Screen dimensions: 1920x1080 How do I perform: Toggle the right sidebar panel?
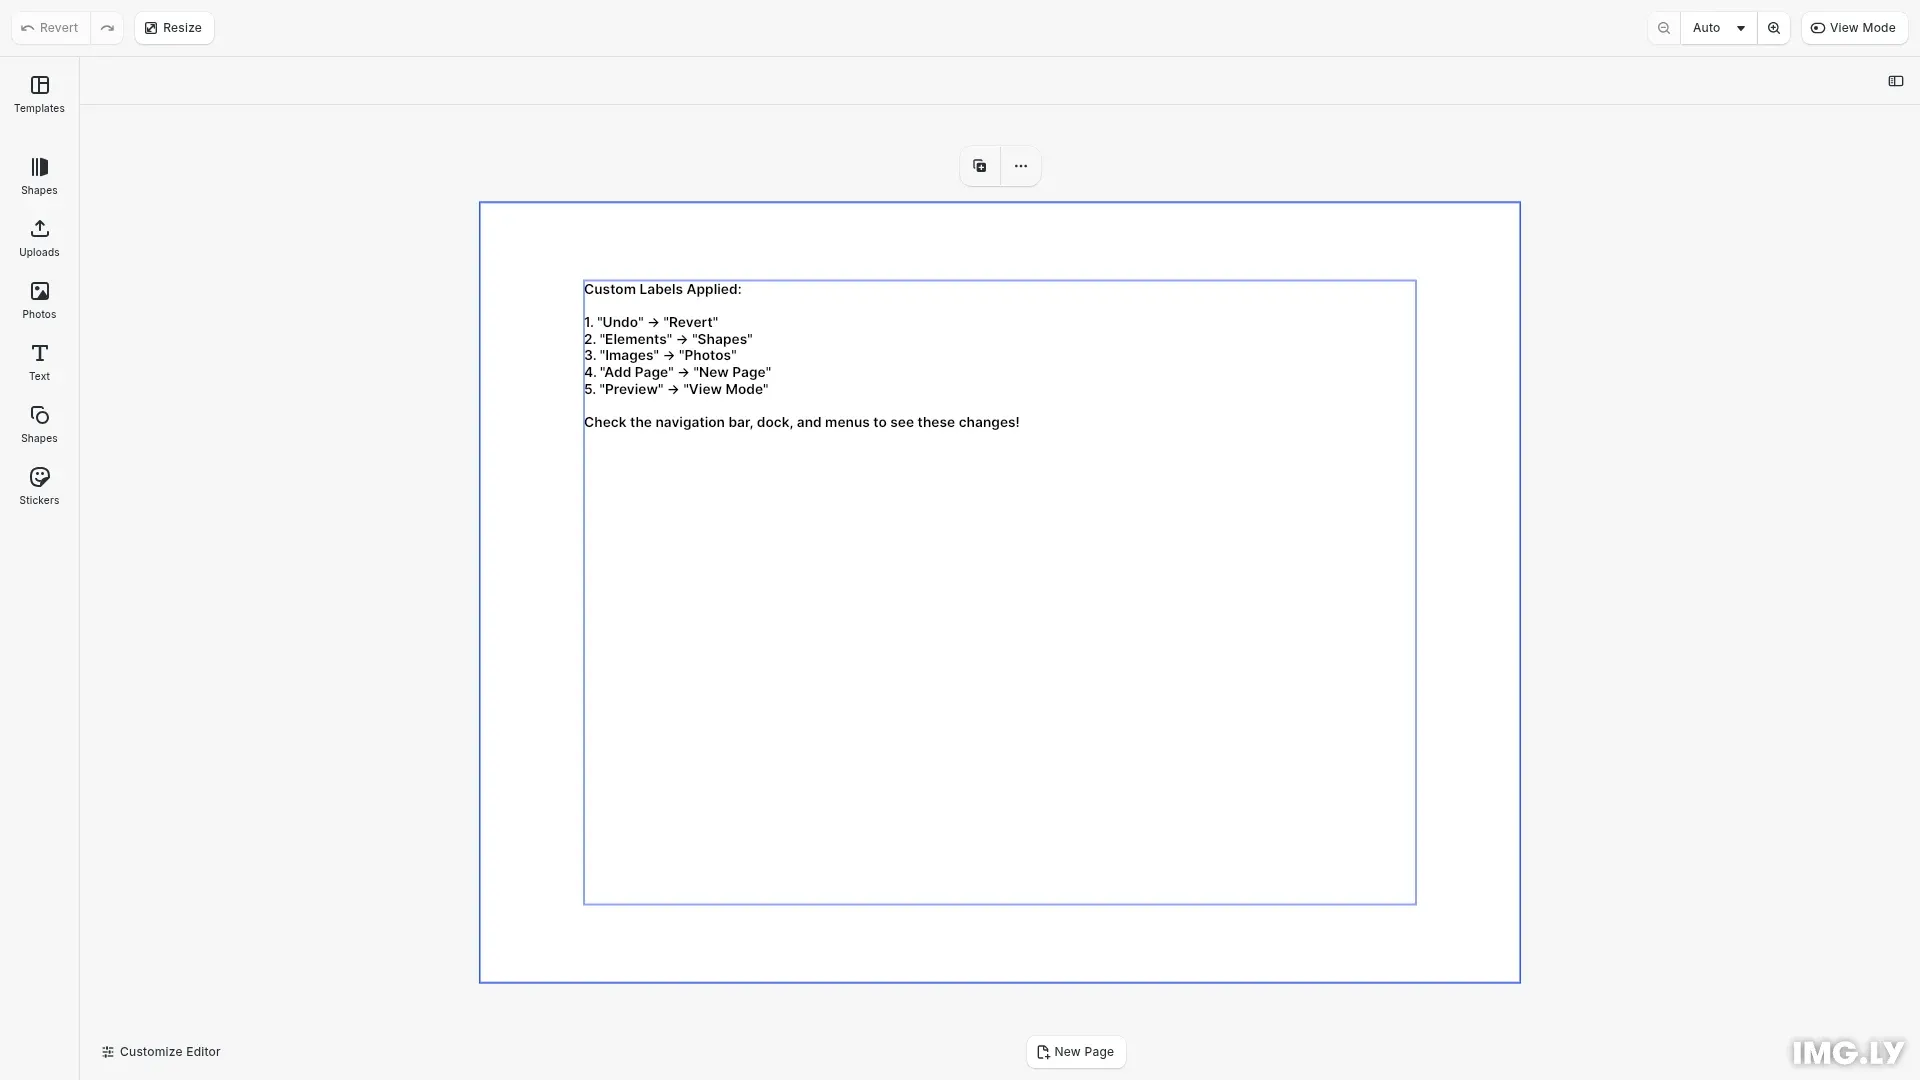(x=1896, y=81)
